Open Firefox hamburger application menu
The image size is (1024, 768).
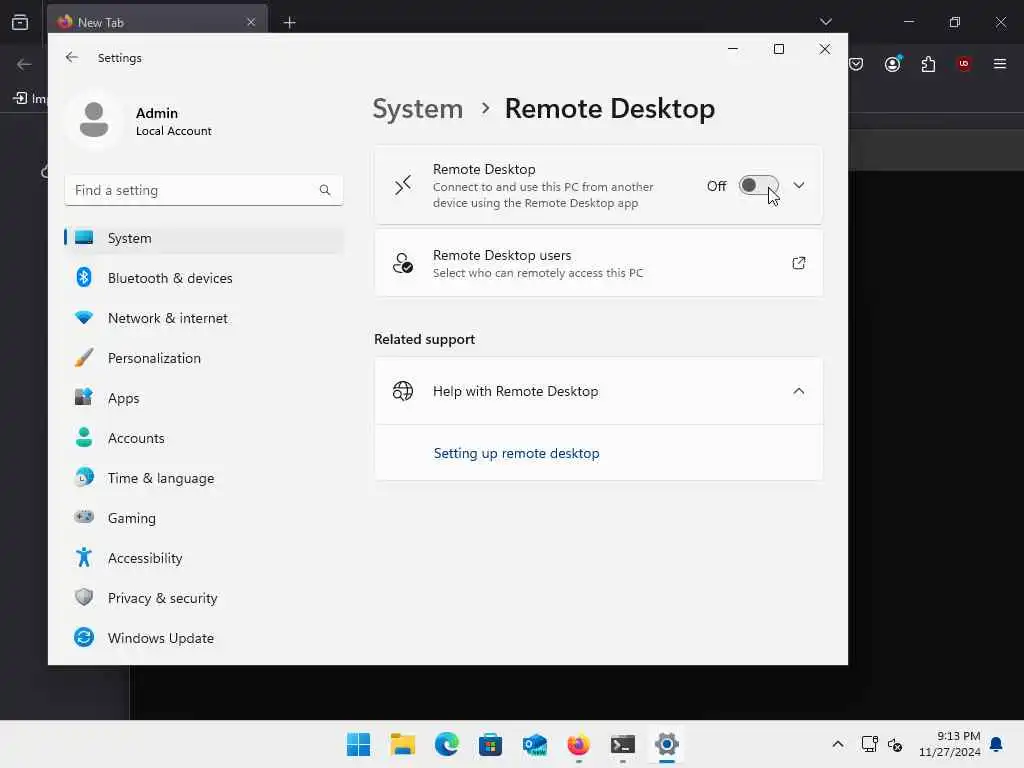tap(999, 63)
